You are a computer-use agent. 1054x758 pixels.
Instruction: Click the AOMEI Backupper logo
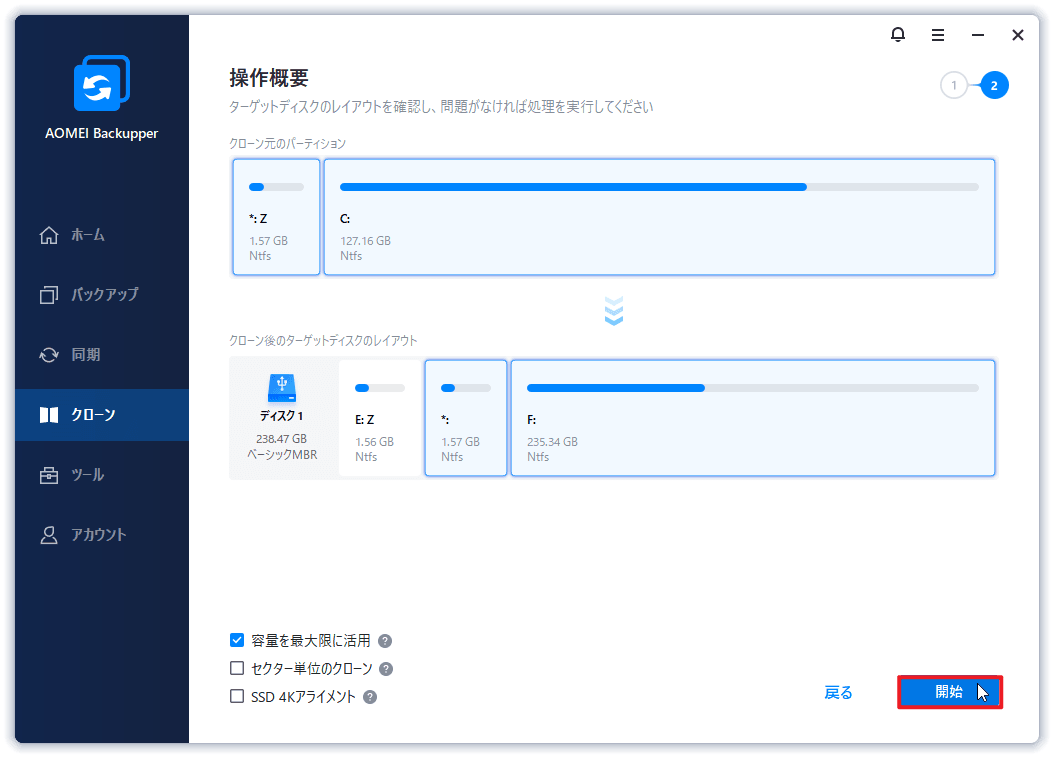tap(100, 83)
